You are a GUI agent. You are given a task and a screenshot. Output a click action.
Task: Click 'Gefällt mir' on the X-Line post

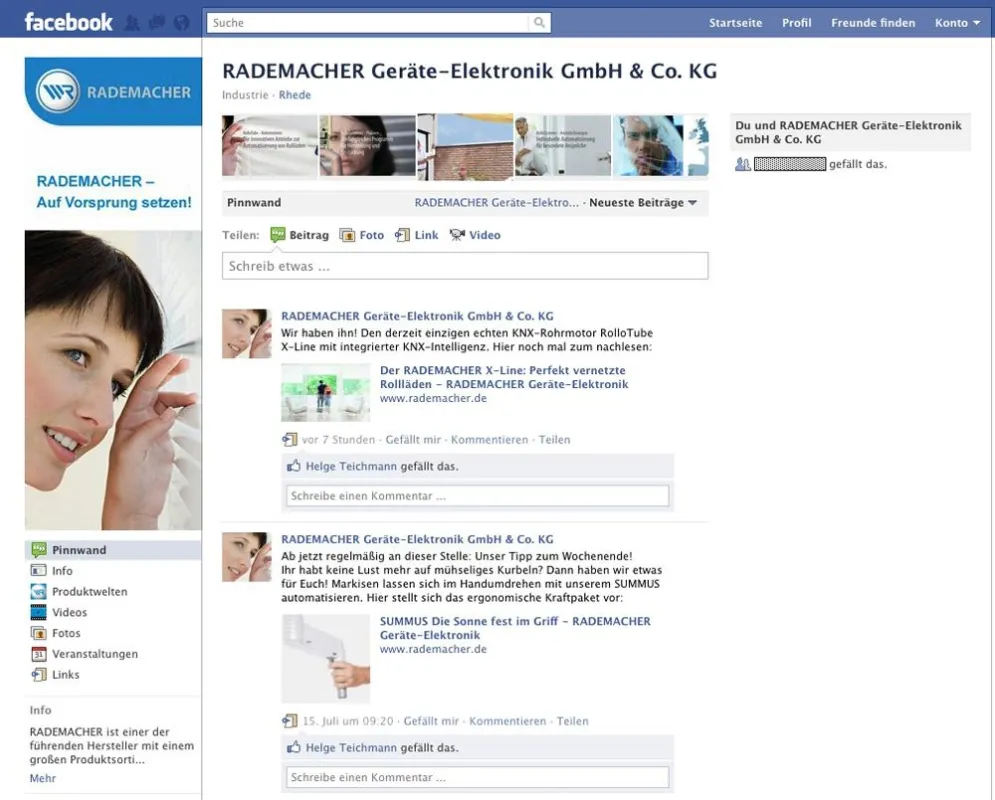tap(413, 440)
